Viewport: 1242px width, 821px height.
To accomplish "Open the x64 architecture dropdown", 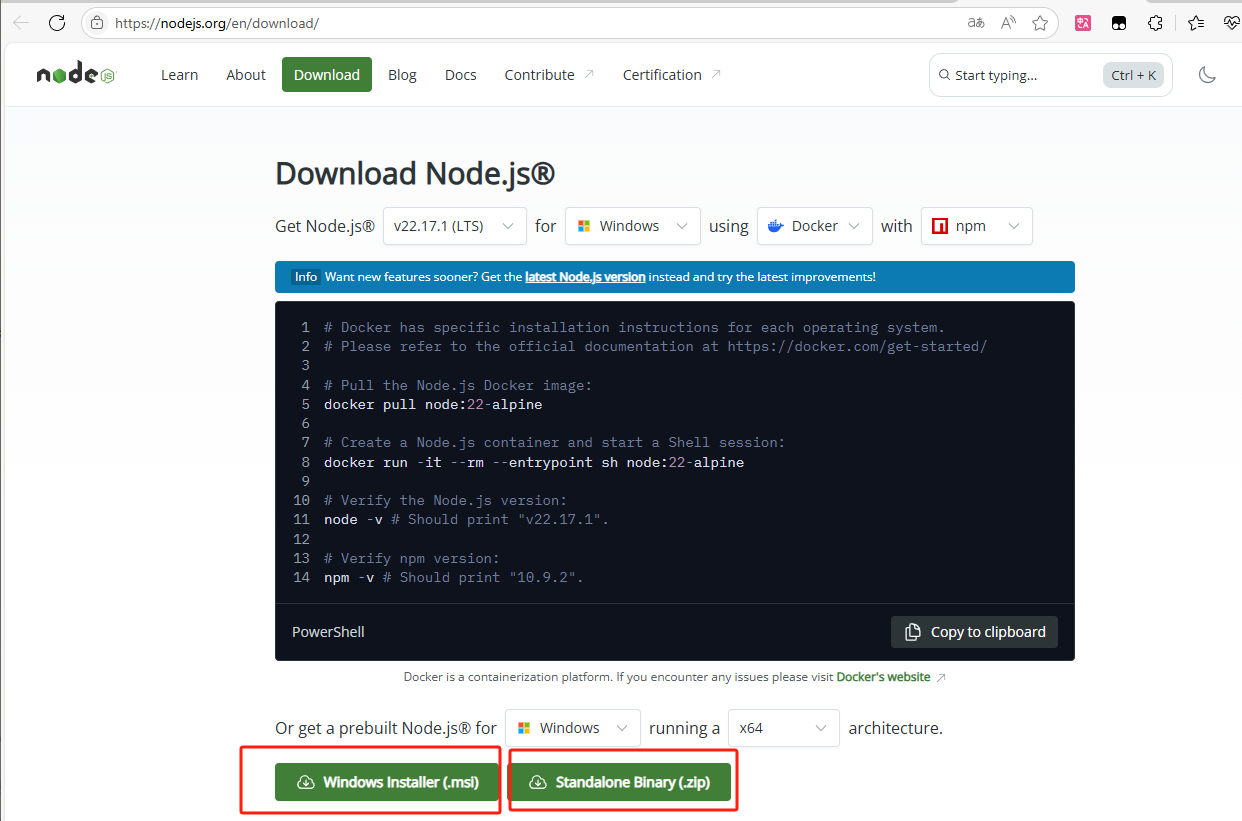I will tap(784, 728).
